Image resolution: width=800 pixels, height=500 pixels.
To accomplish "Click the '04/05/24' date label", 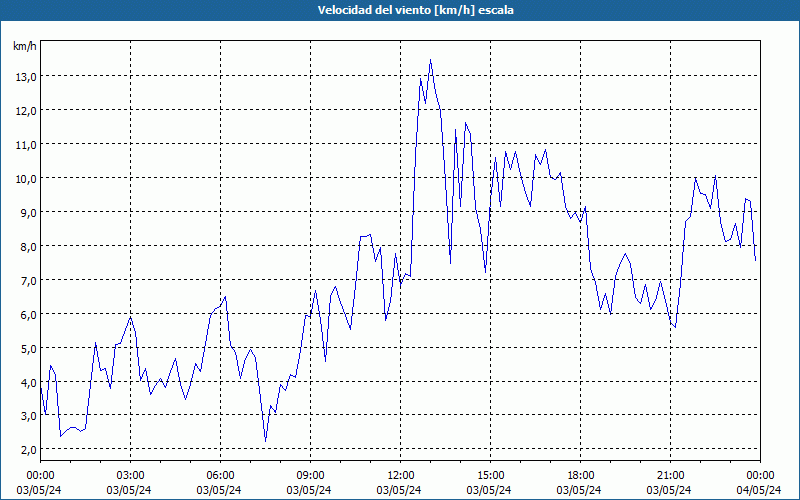I will pyautogui.click(x=759, y=490).
